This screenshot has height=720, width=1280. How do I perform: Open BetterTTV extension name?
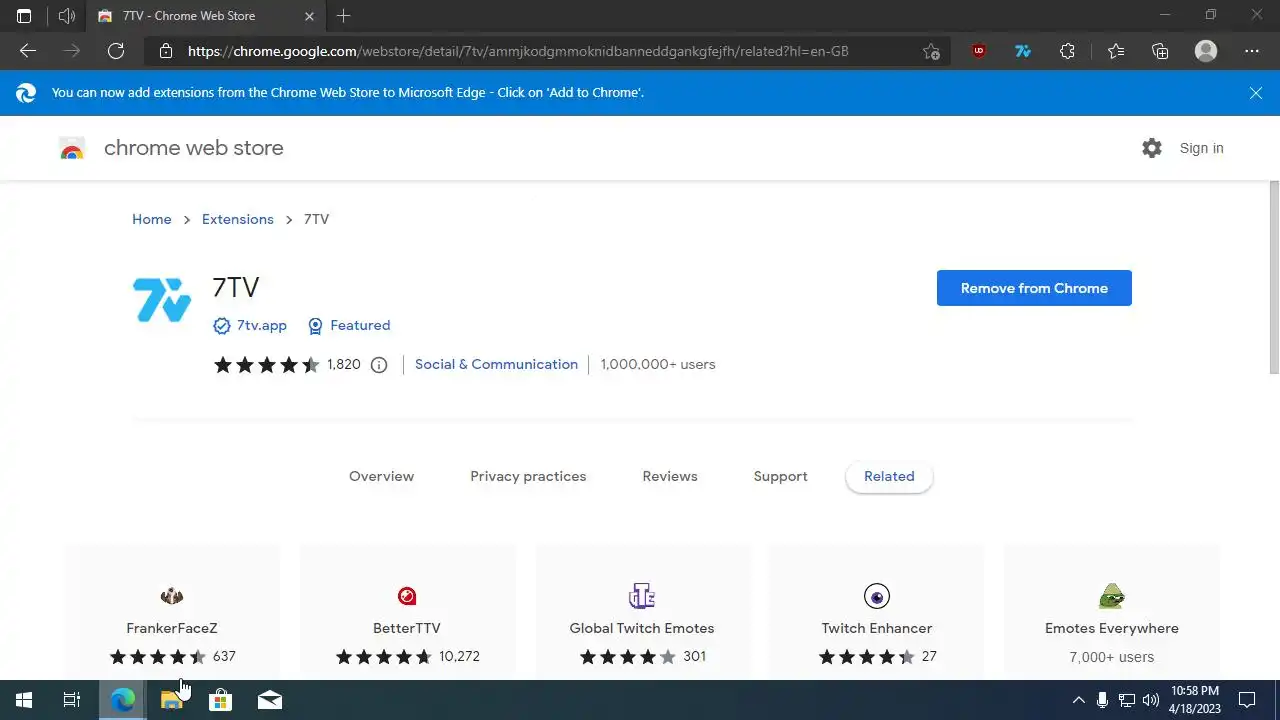(407, 629)
